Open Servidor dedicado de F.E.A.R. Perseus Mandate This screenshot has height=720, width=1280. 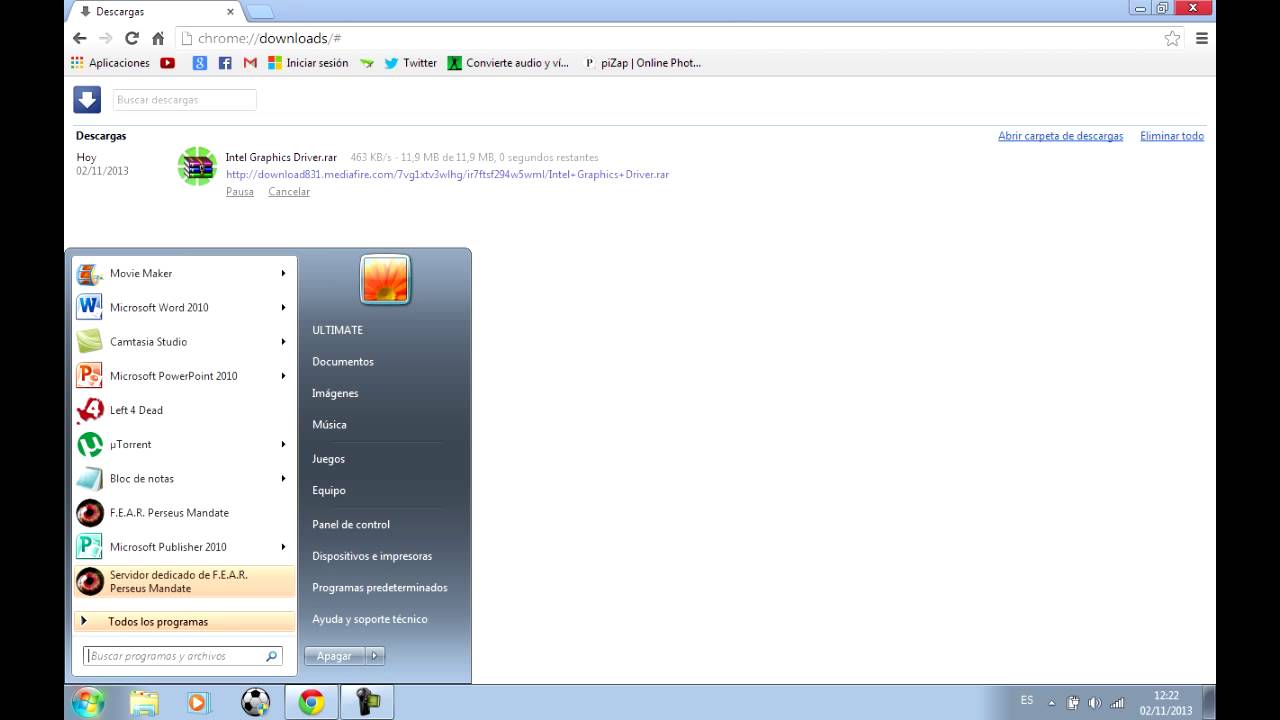click(x=185, y=581)
